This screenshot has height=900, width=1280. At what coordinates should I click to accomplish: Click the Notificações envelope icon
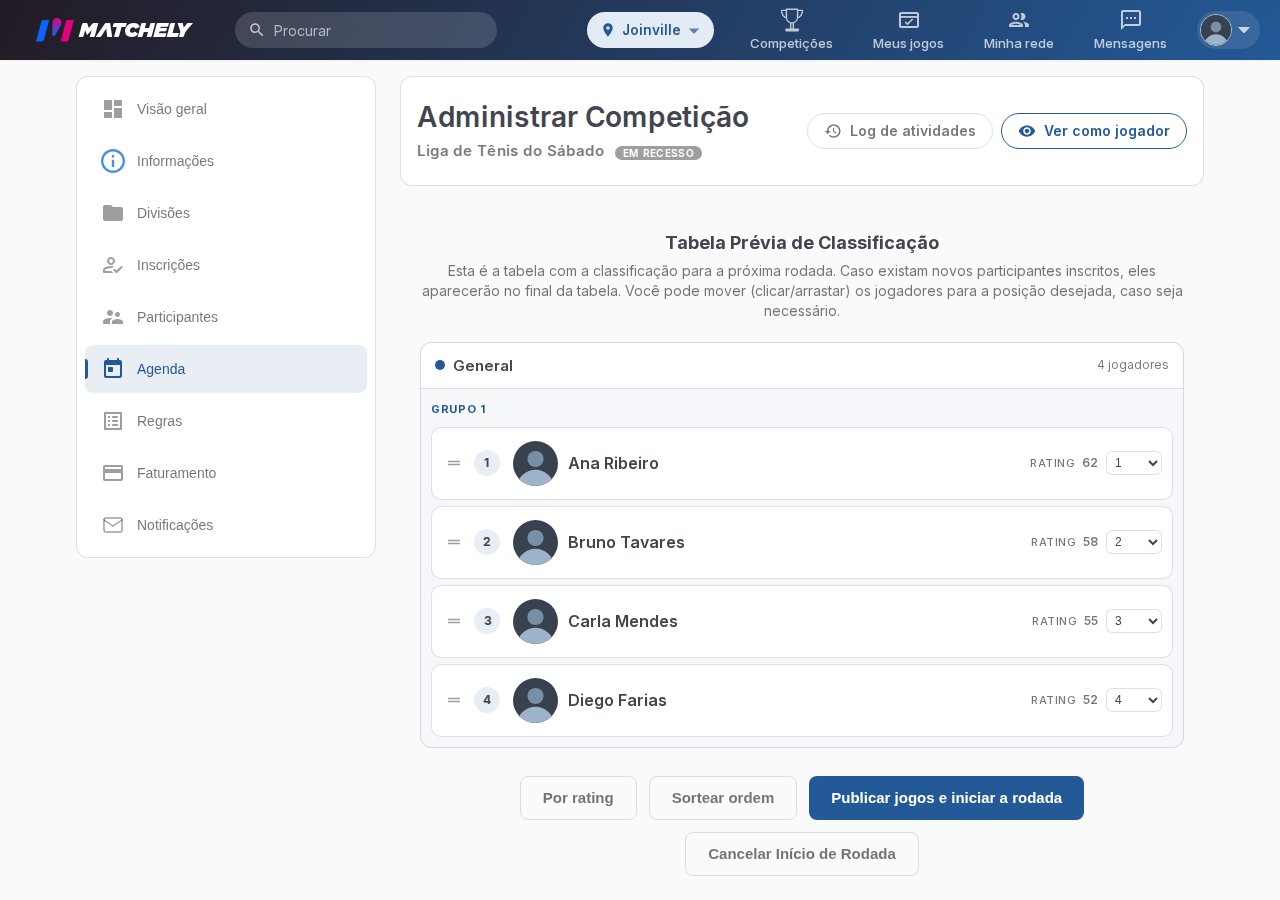coord(113,525)
